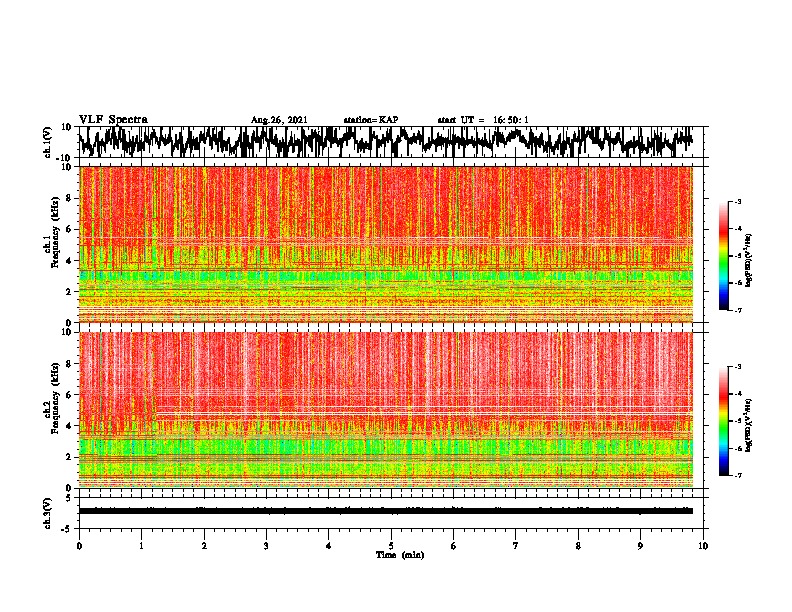Click the ch.3 black voltage trace
This screenshot has height=612, width=792.
(x=386, y=511)
